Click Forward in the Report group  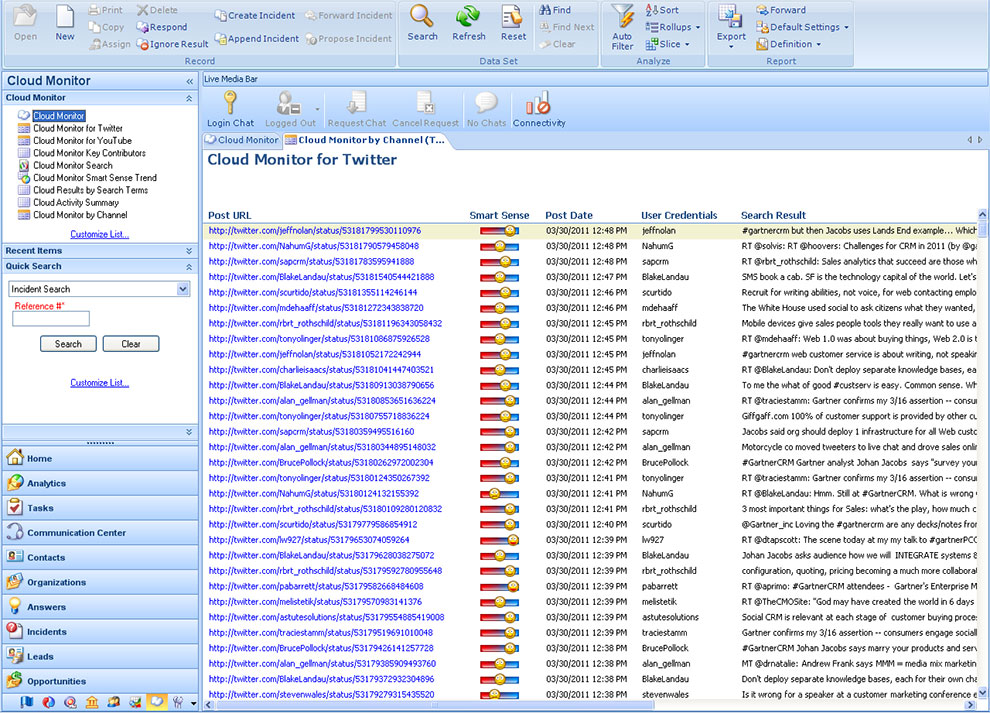pos(781,10)
